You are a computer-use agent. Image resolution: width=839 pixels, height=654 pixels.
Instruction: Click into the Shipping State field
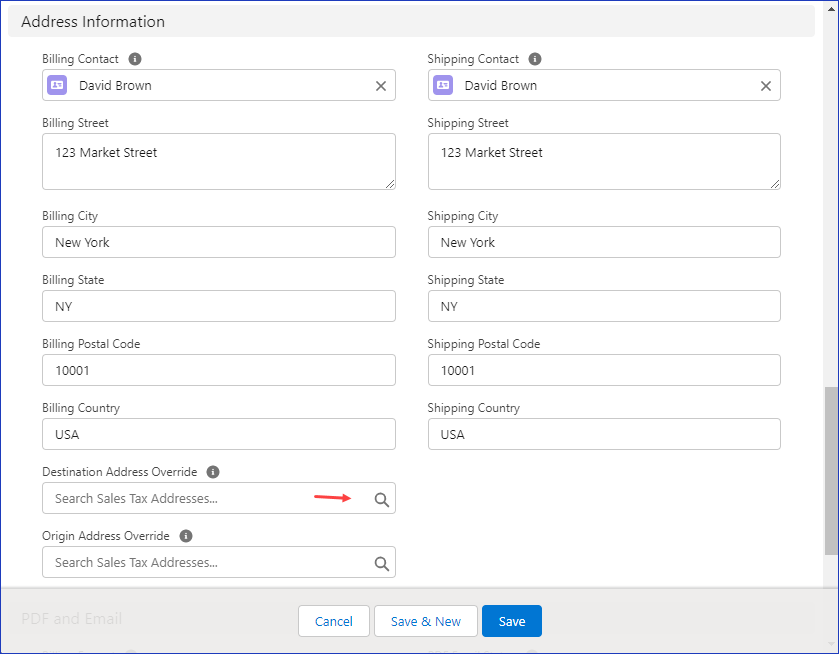tap(604, 306)
